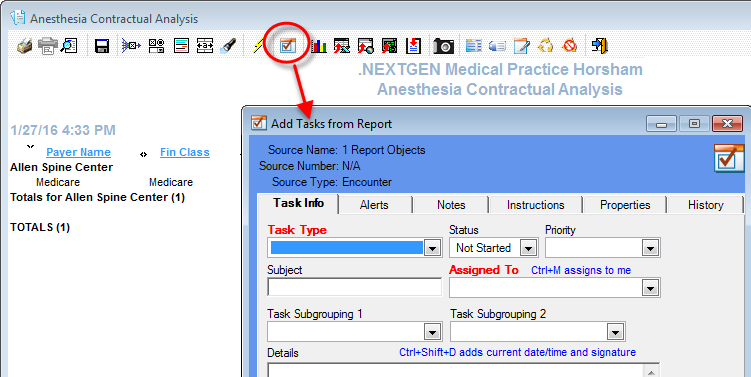Switch to the Instructions tab
The height and width of the screenshot is (377, 751).
535,205
